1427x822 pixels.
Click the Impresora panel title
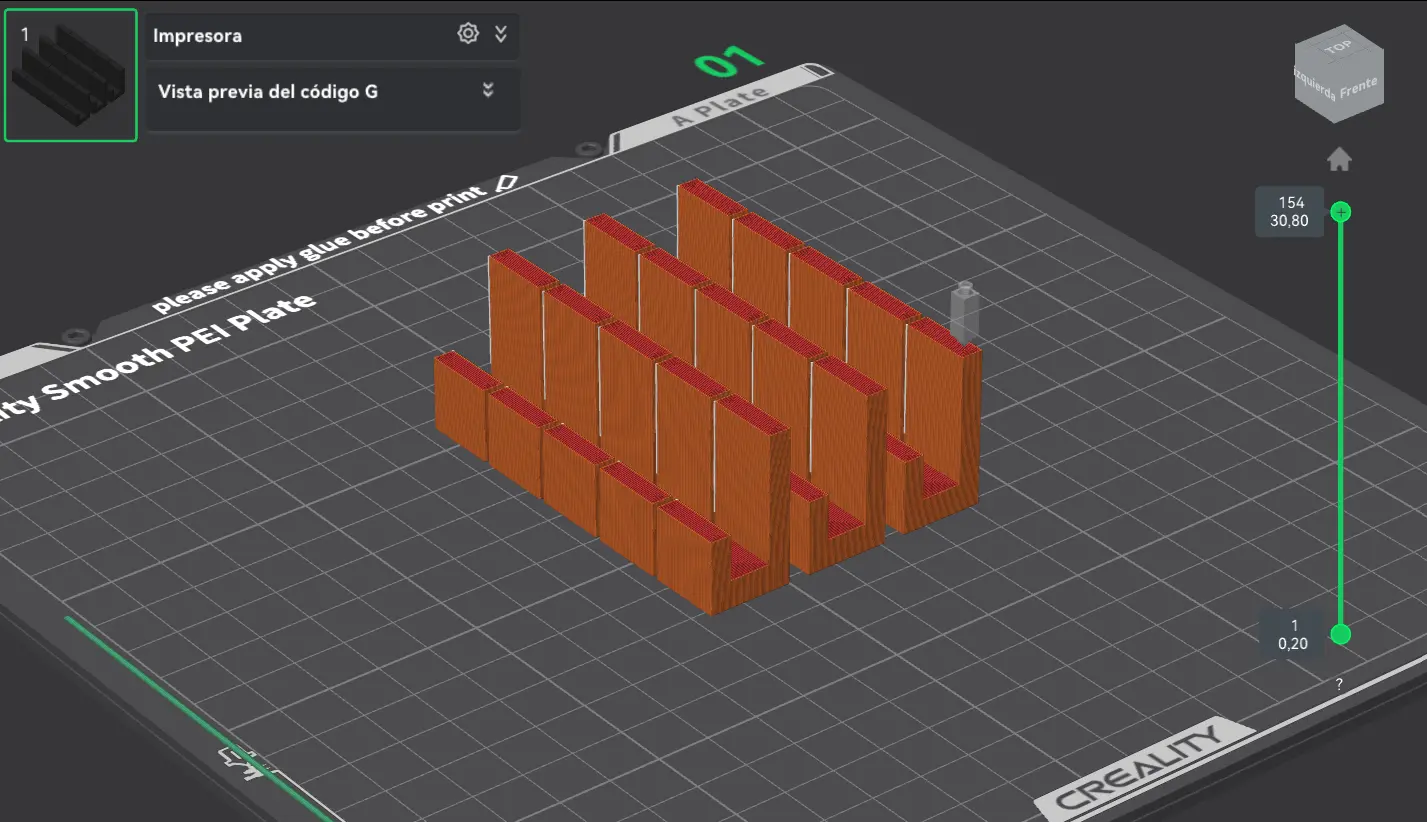[197, 36]
